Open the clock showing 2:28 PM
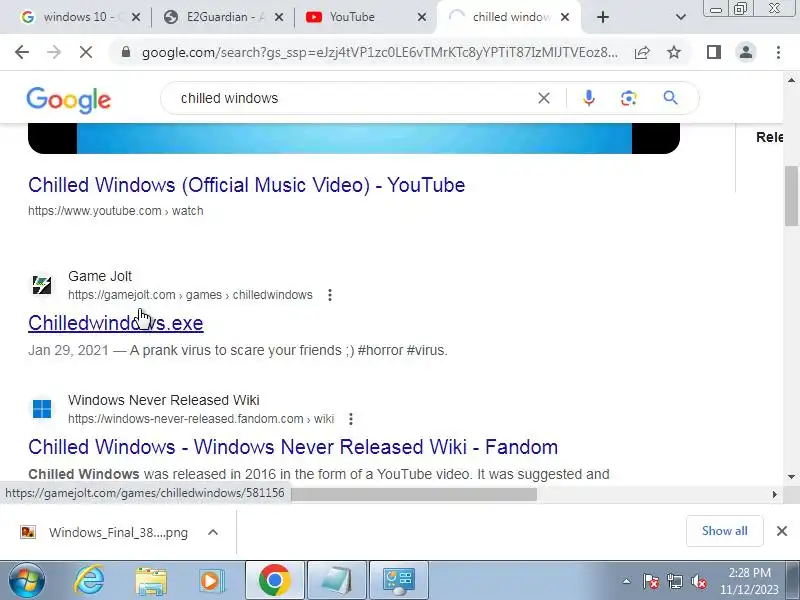Viewport: 800px width, 600px height. pyautogui.click(x=749, y=581)
